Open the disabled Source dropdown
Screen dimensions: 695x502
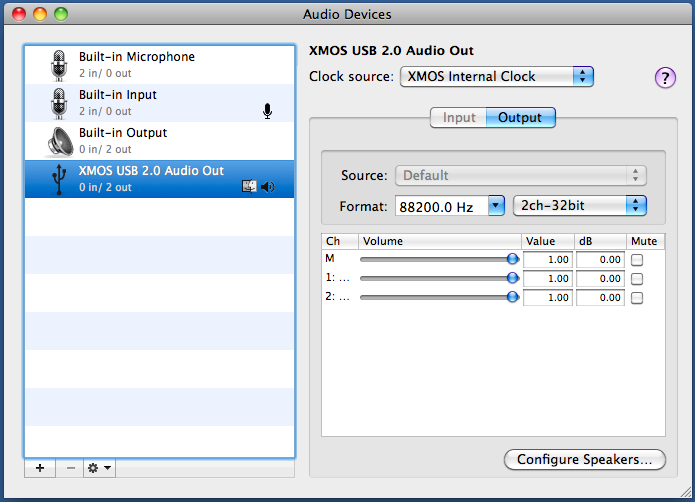point(521,175)
